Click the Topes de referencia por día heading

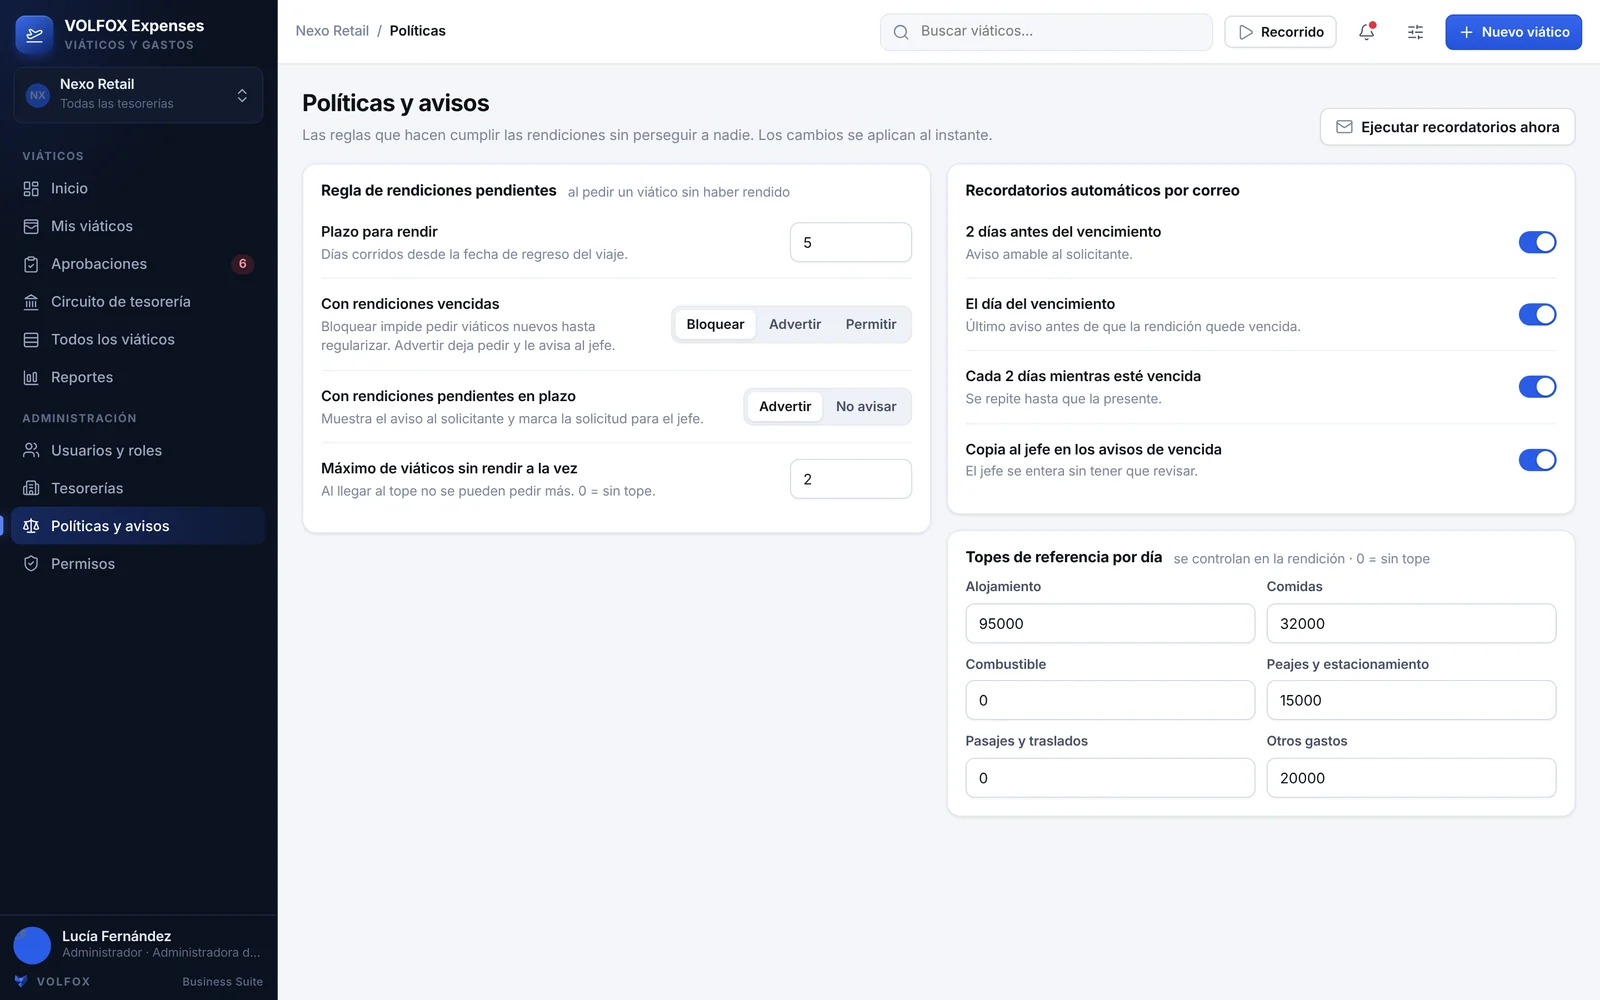point(1063,557)
